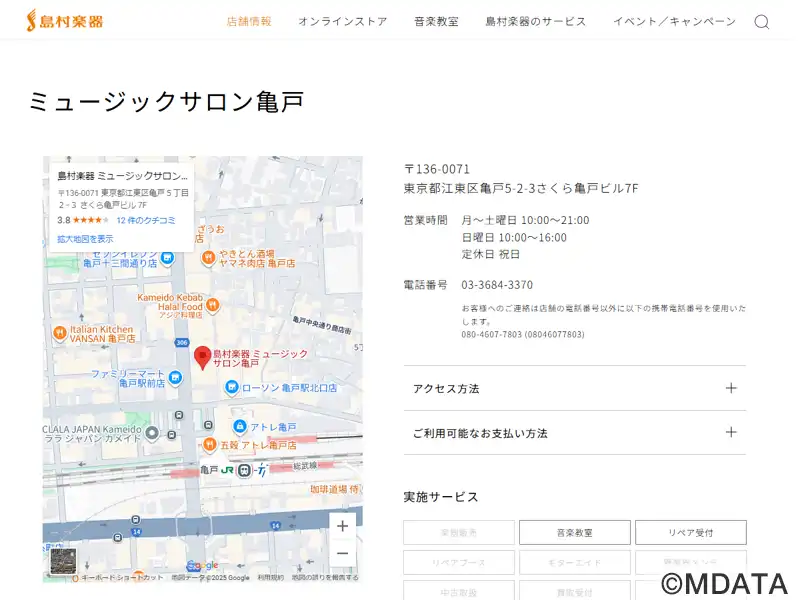Zoom out the map with minus button

click(342, 553)
